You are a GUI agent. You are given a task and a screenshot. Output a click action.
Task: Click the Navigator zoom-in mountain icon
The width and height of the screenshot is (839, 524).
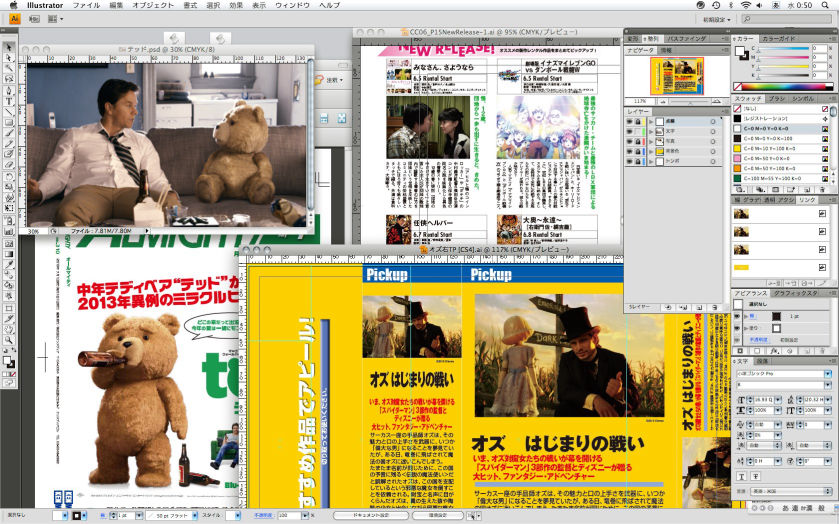[716, 101]
